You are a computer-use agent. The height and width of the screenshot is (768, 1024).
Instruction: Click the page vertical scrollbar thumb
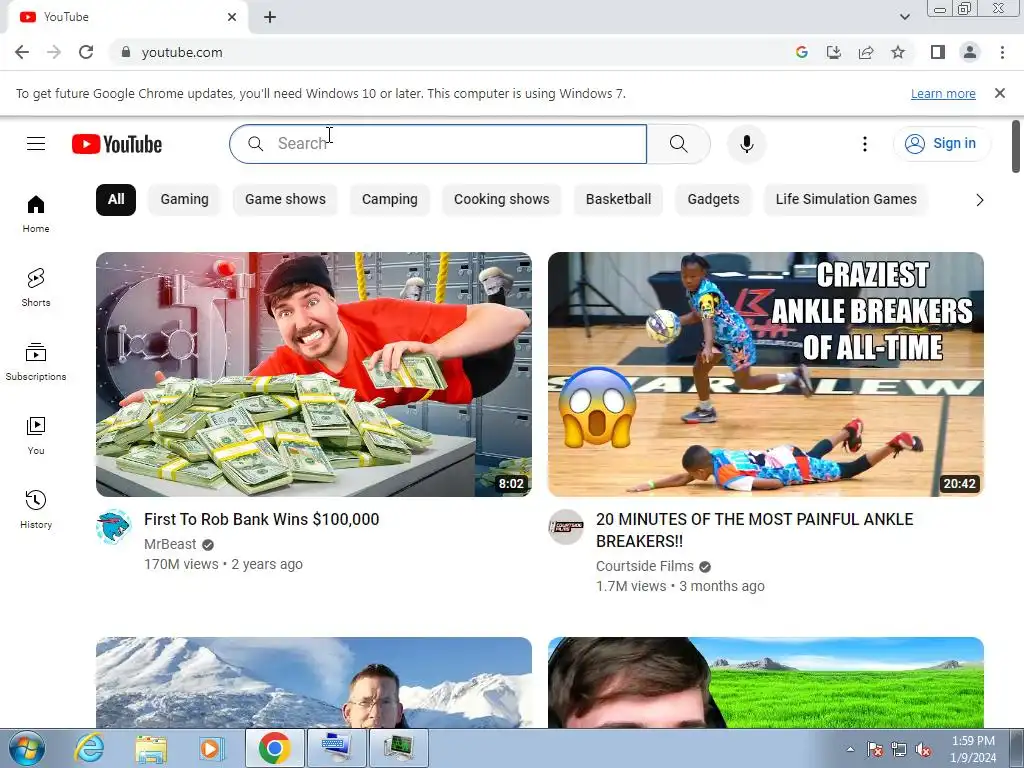(x=1016, y=146)
